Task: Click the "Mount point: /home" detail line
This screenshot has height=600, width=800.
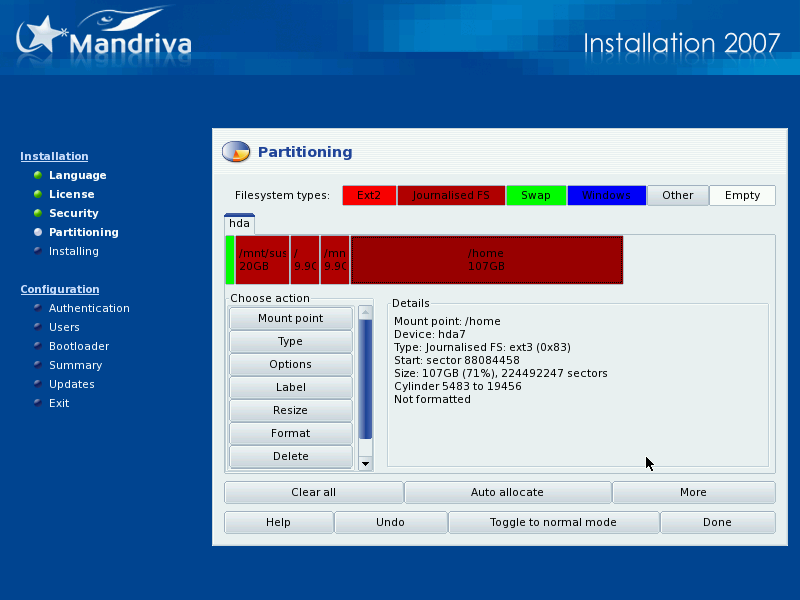Action: click(x=447, y=321)
